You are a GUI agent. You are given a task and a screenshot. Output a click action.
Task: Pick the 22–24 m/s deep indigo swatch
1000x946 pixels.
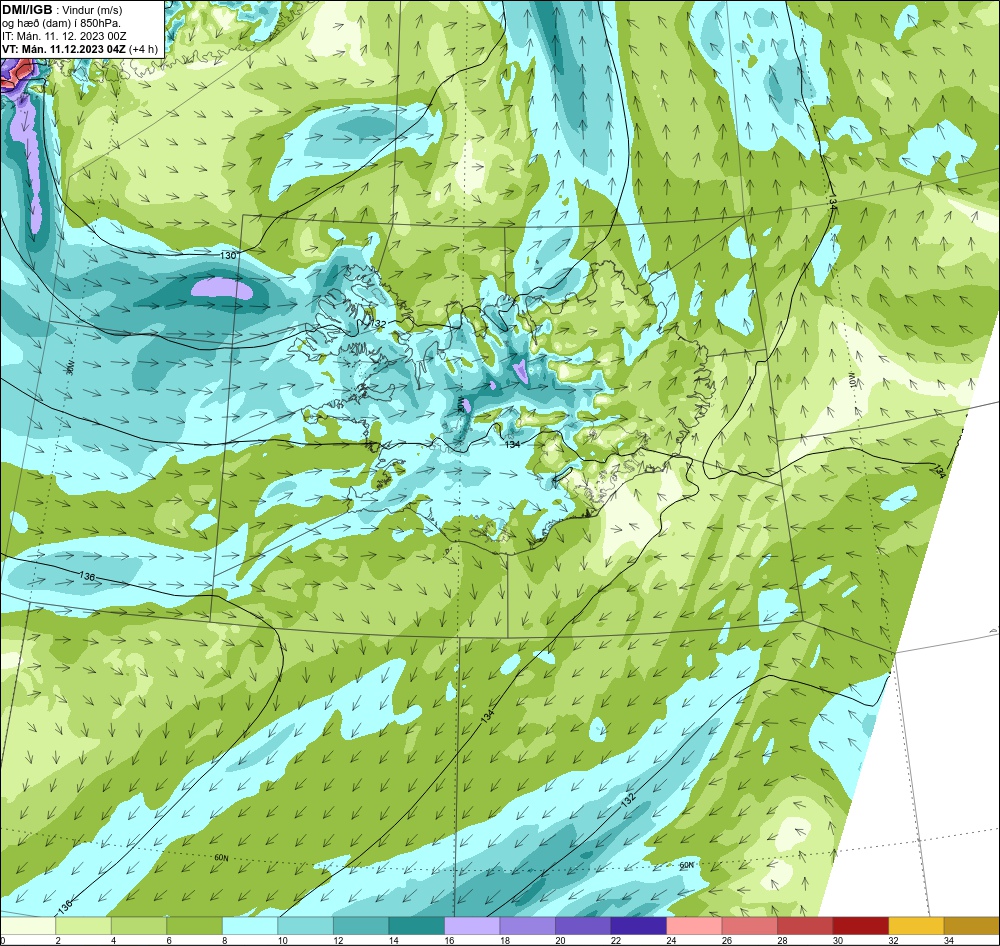point(638,926)
